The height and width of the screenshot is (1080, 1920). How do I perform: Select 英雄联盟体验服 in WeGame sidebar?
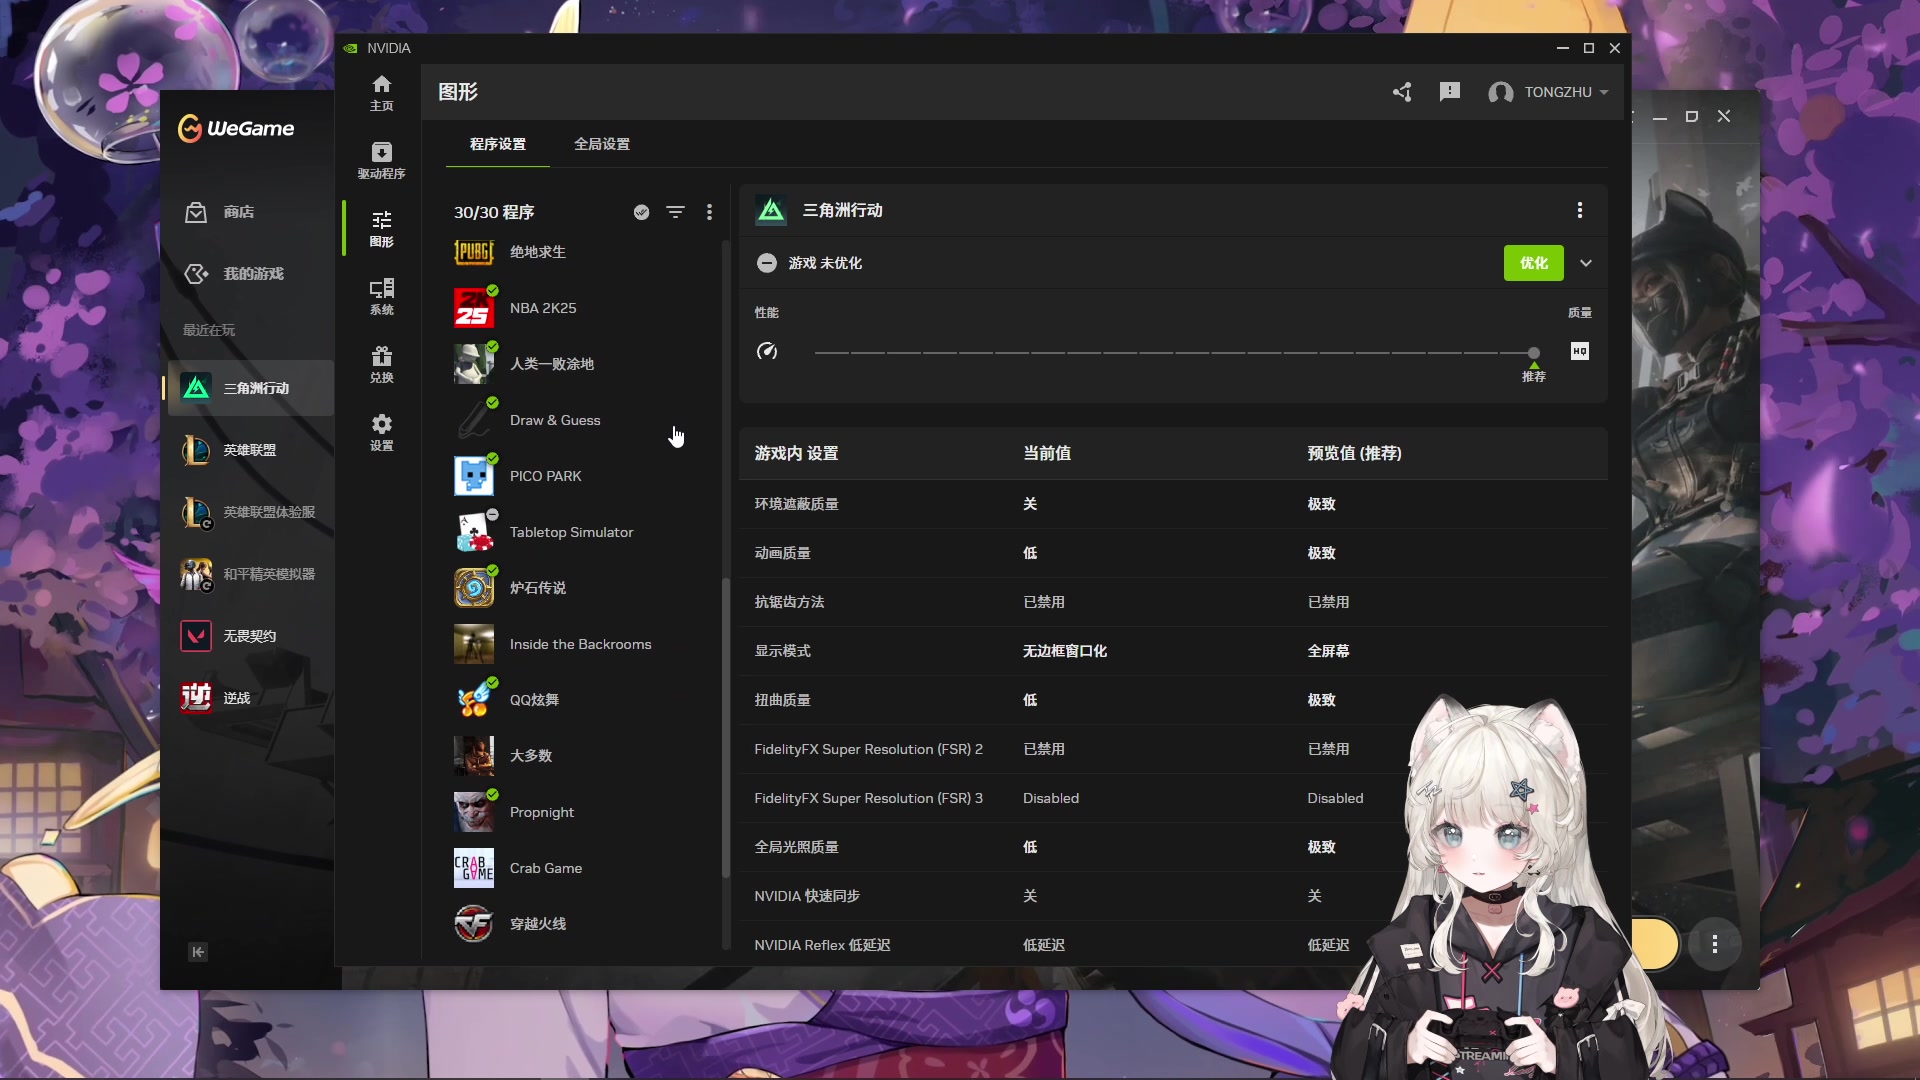click(x=250, y=512)
